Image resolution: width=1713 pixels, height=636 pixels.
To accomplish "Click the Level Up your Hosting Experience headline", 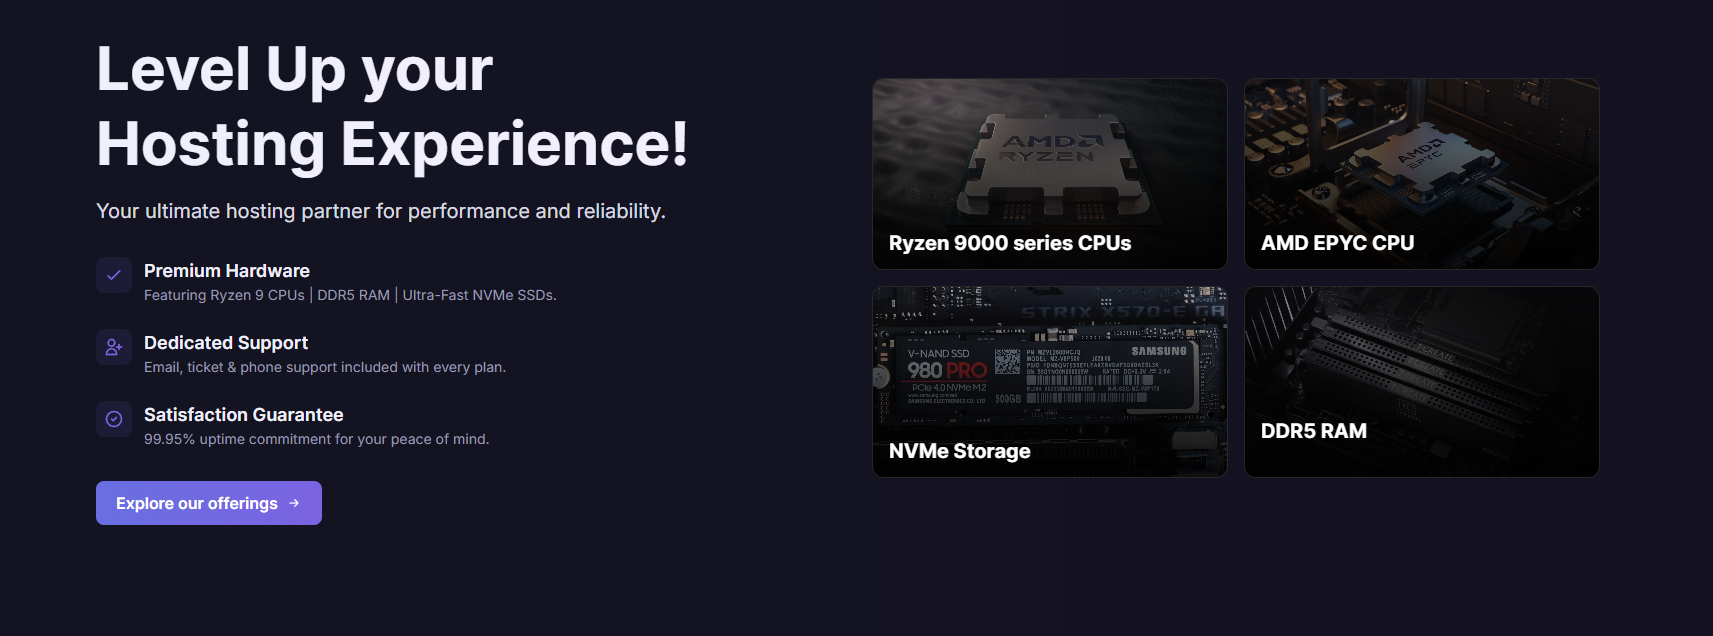I will [x=392, y=106].
